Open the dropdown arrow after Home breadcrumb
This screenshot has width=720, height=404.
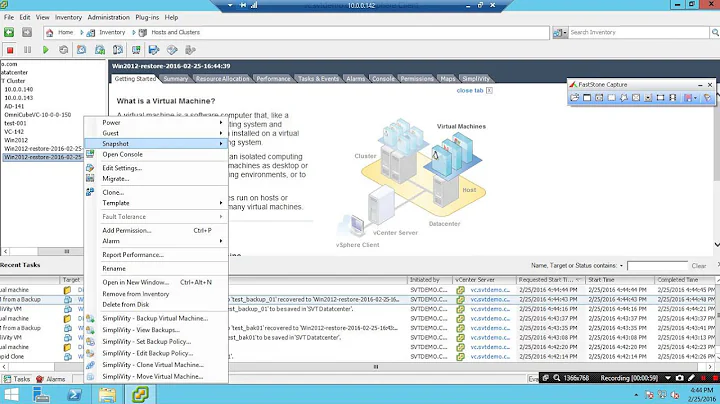point(82,33)
